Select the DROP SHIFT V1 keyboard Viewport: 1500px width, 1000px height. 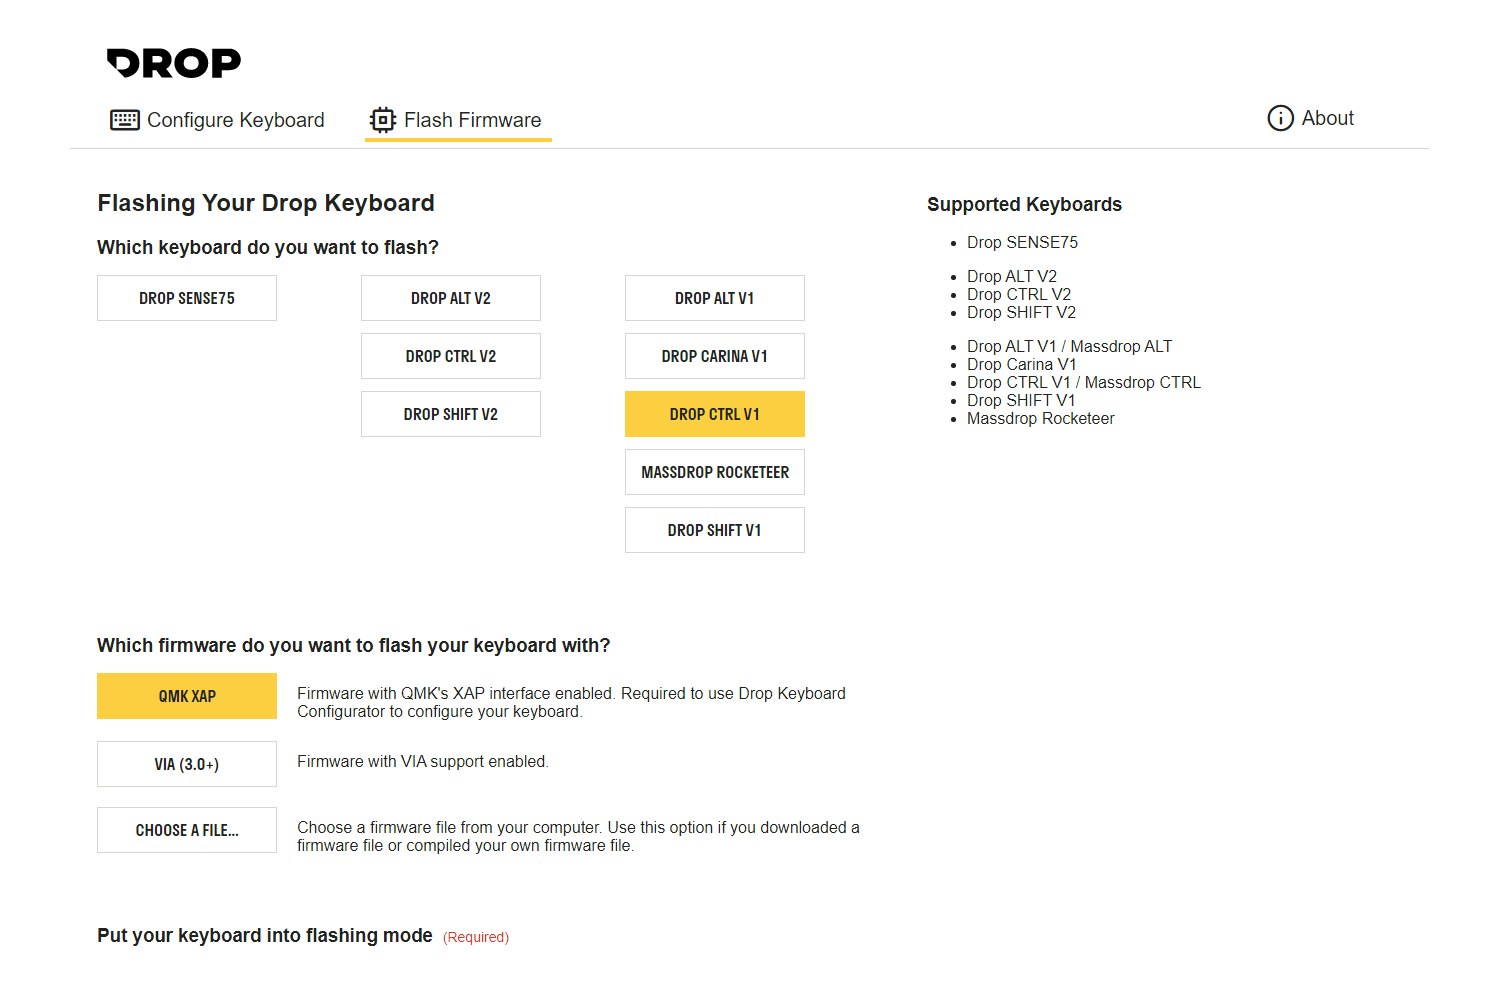pos(714,529)
